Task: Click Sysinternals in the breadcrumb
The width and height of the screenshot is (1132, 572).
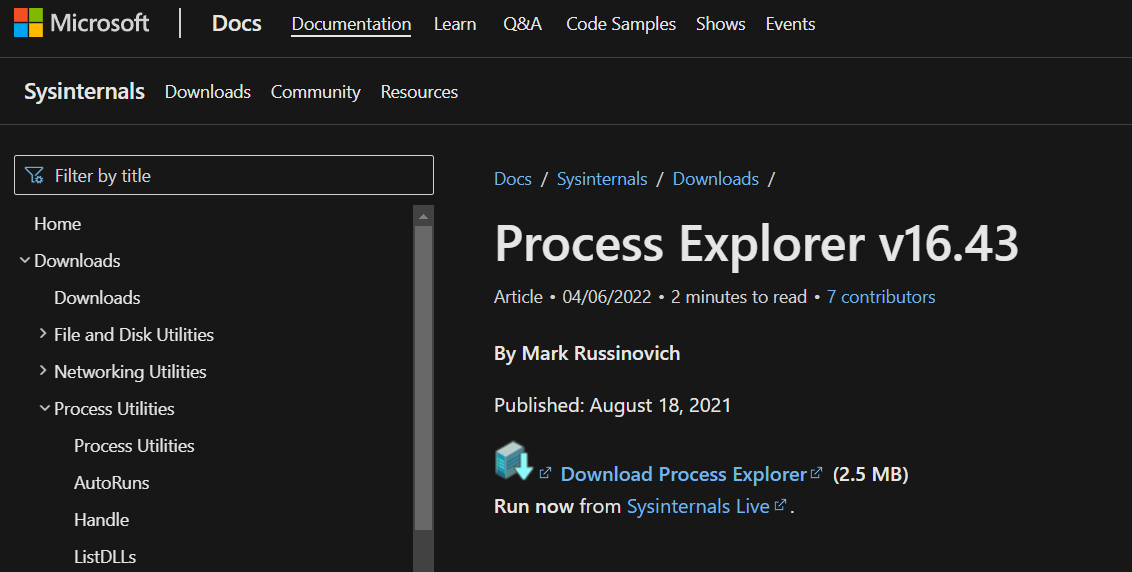Action: 602,178
